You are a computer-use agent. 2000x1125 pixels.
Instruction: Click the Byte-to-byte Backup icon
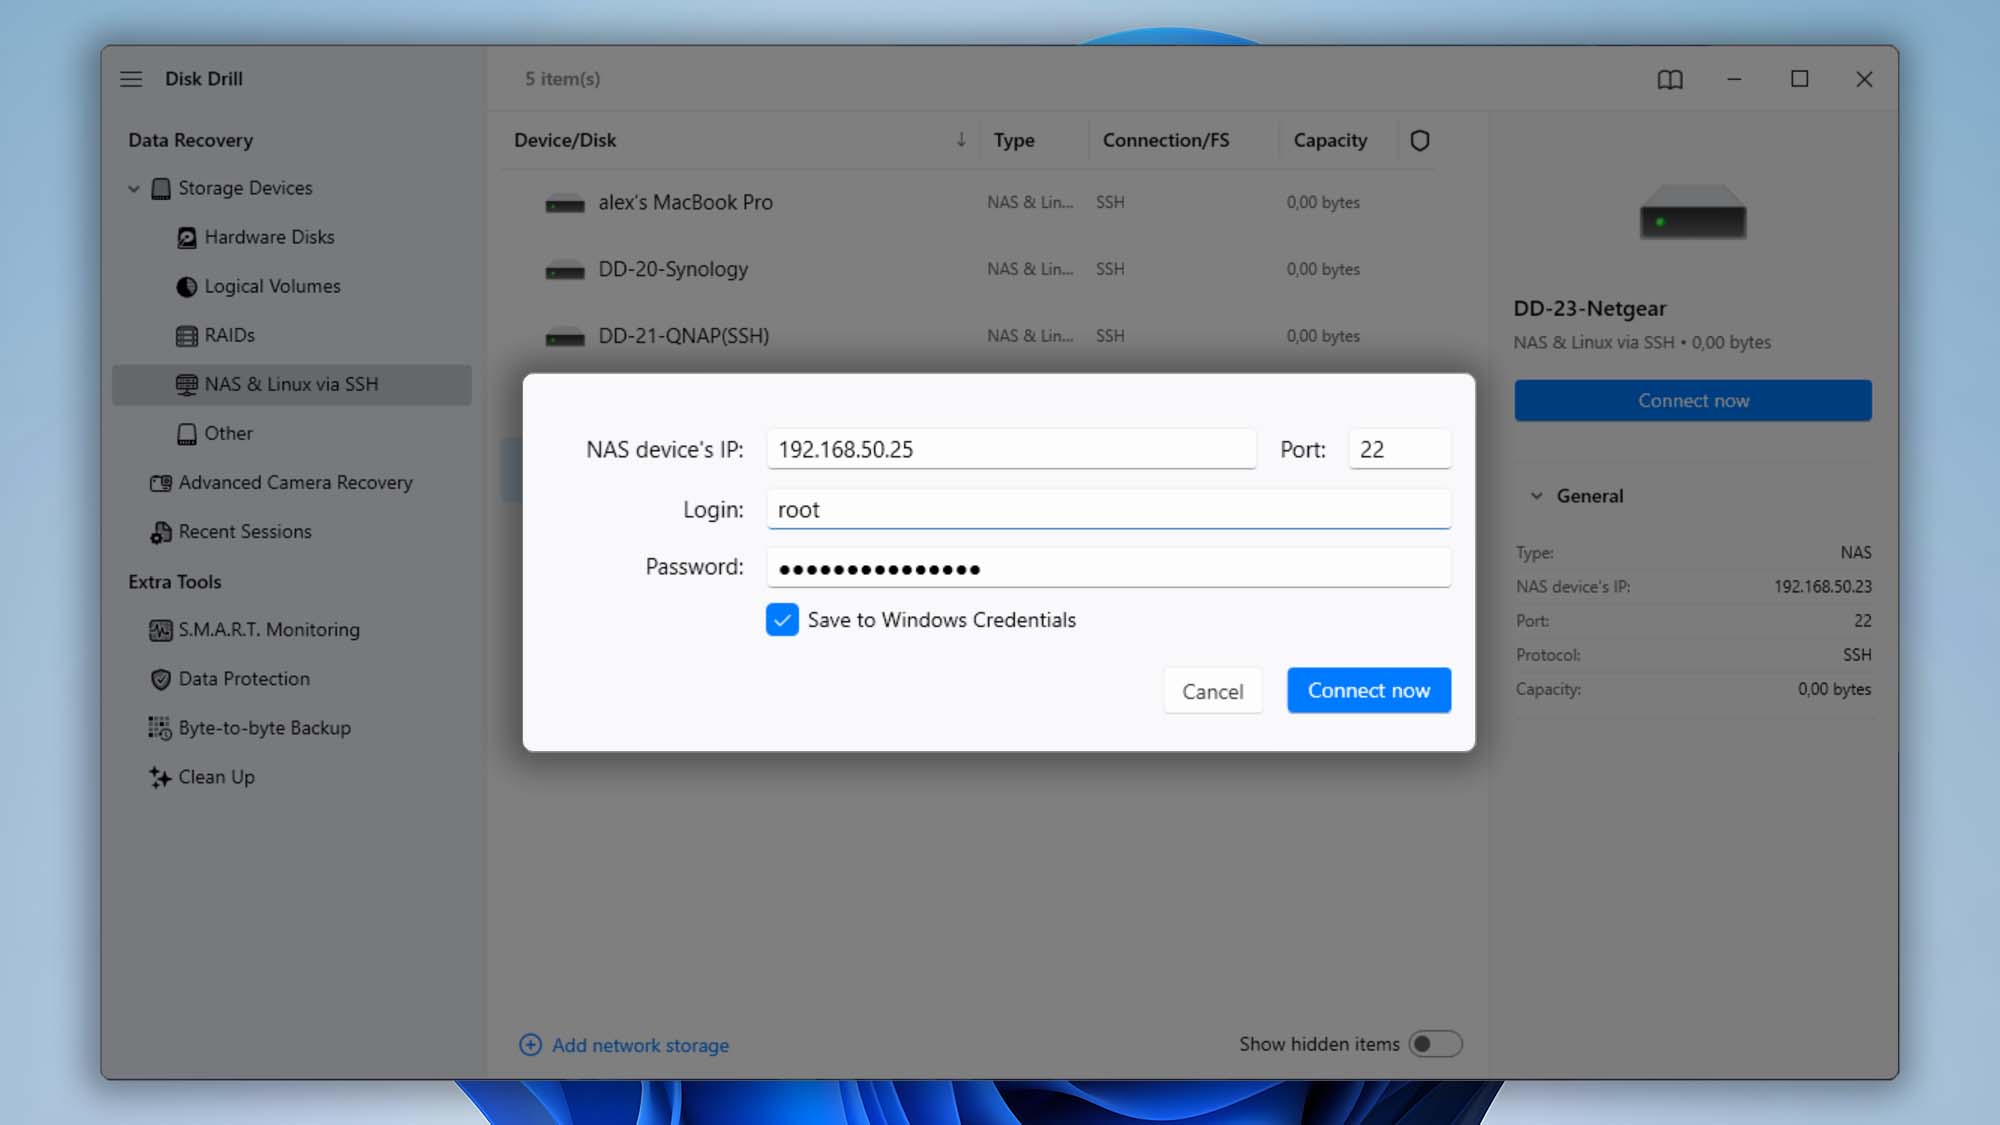pyautogui.click(x=160, y=728)
